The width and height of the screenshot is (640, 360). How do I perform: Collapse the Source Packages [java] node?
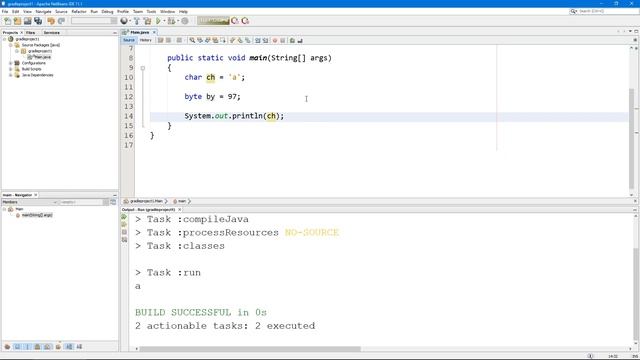(11, 45)
